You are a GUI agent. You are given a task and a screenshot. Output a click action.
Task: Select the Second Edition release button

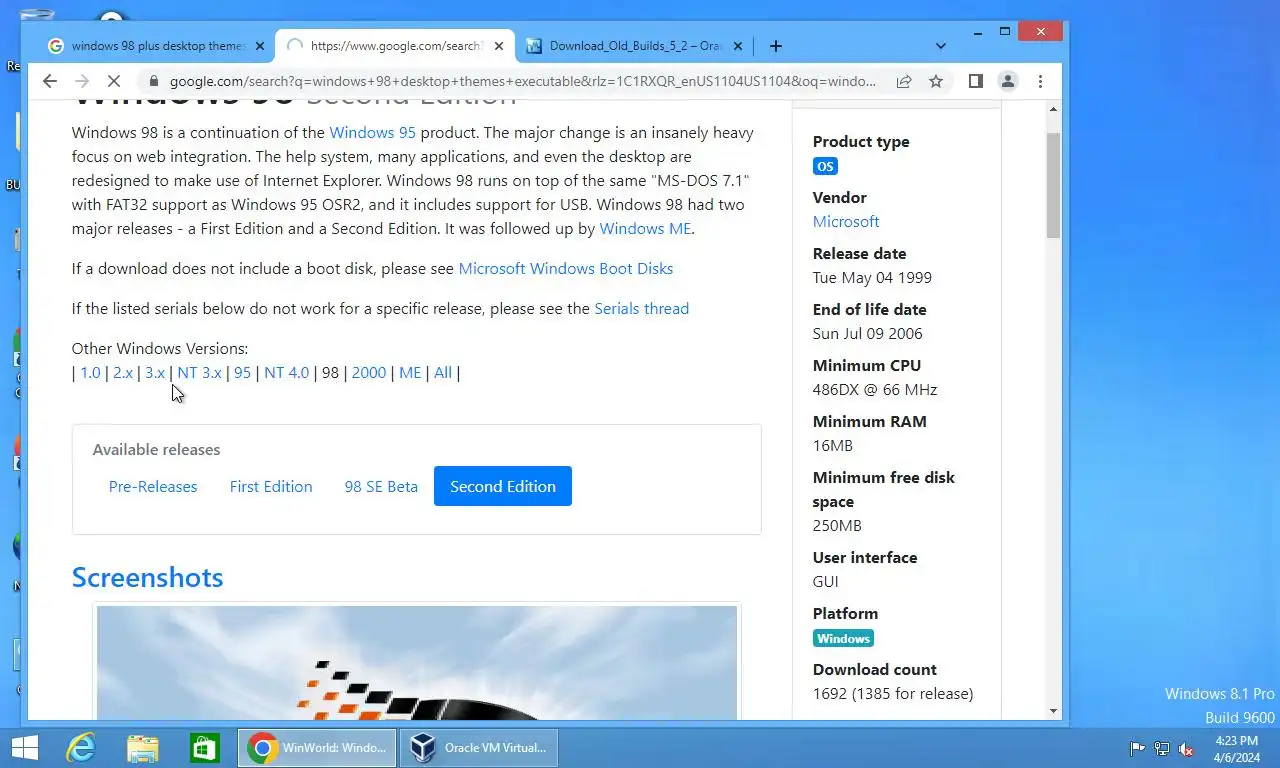pyautogui.click(x=503, y=486)
